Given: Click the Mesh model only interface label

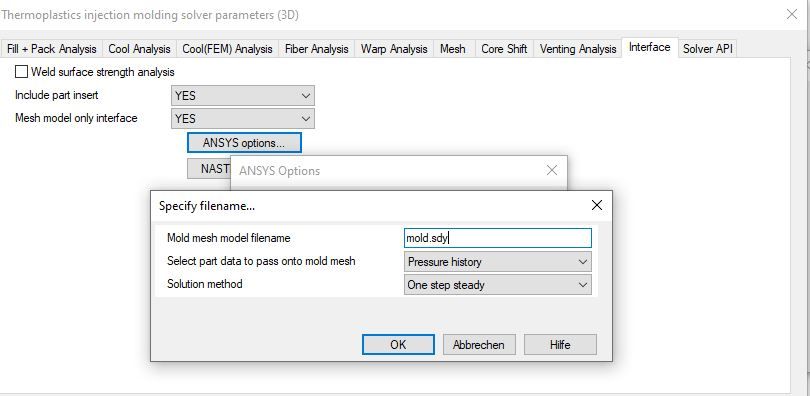Looking at the screenshot, I should tap(76, 118).
